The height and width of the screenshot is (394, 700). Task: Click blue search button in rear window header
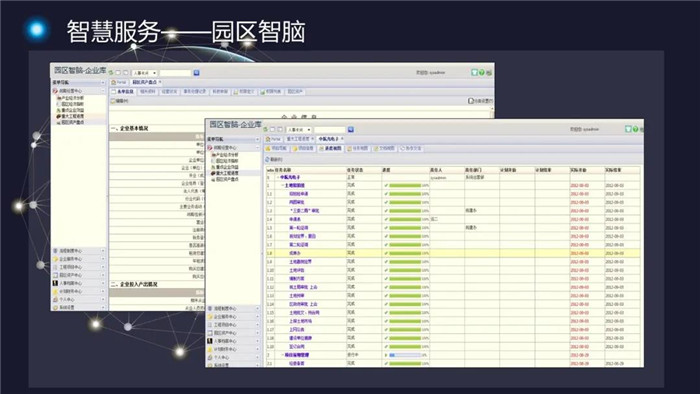coord(196,73)
